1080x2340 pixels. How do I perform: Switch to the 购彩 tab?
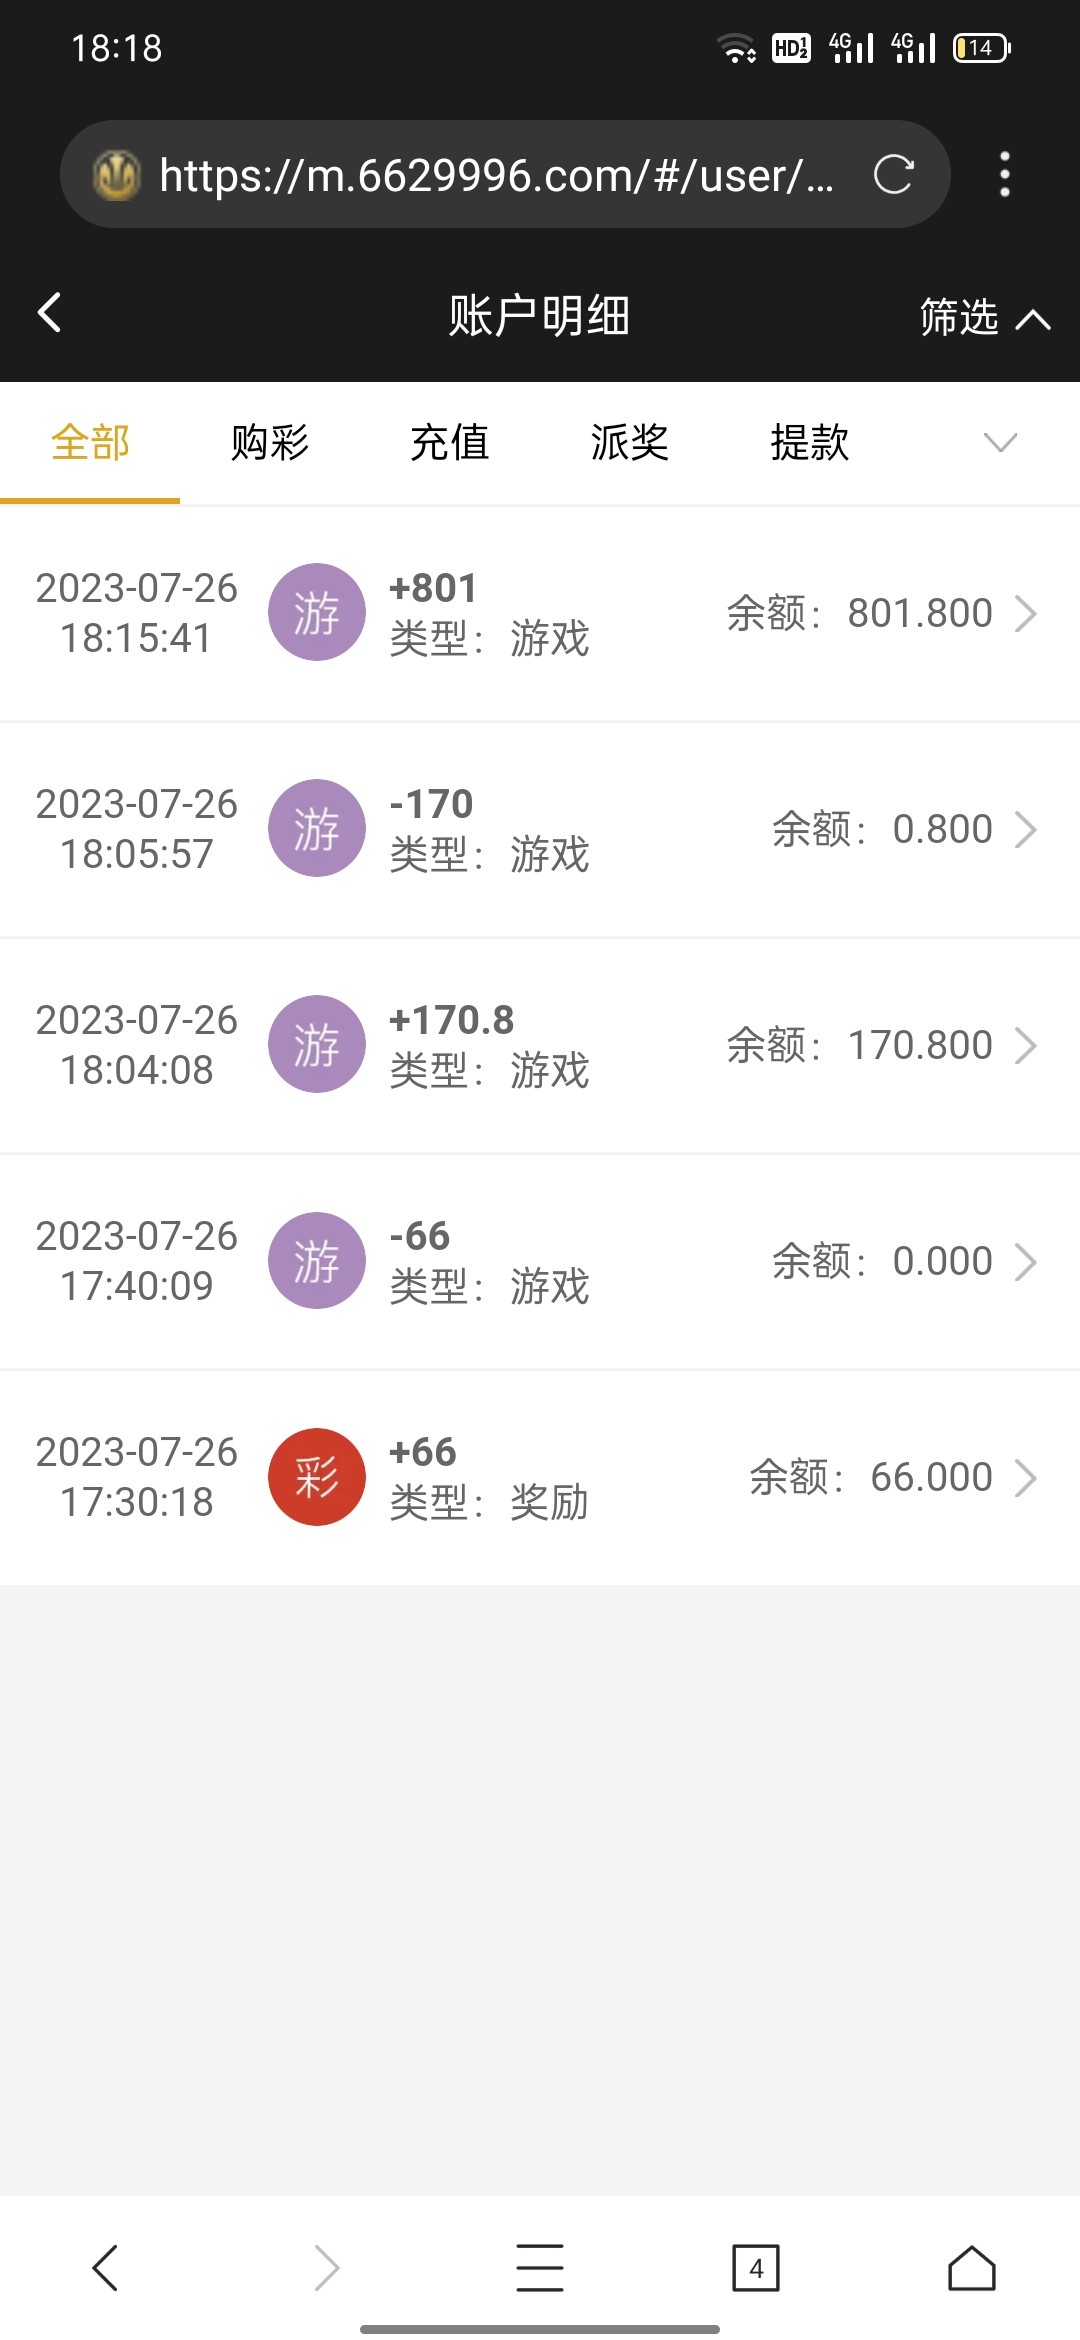pyautogui.click(x=270, y=442)
